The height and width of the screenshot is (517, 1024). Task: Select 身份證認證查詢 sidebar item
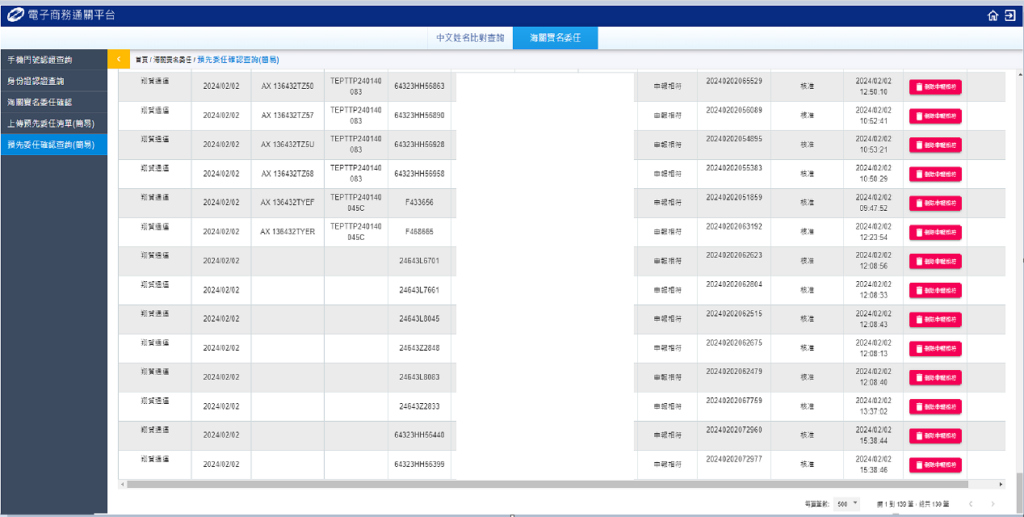(36, 81)
